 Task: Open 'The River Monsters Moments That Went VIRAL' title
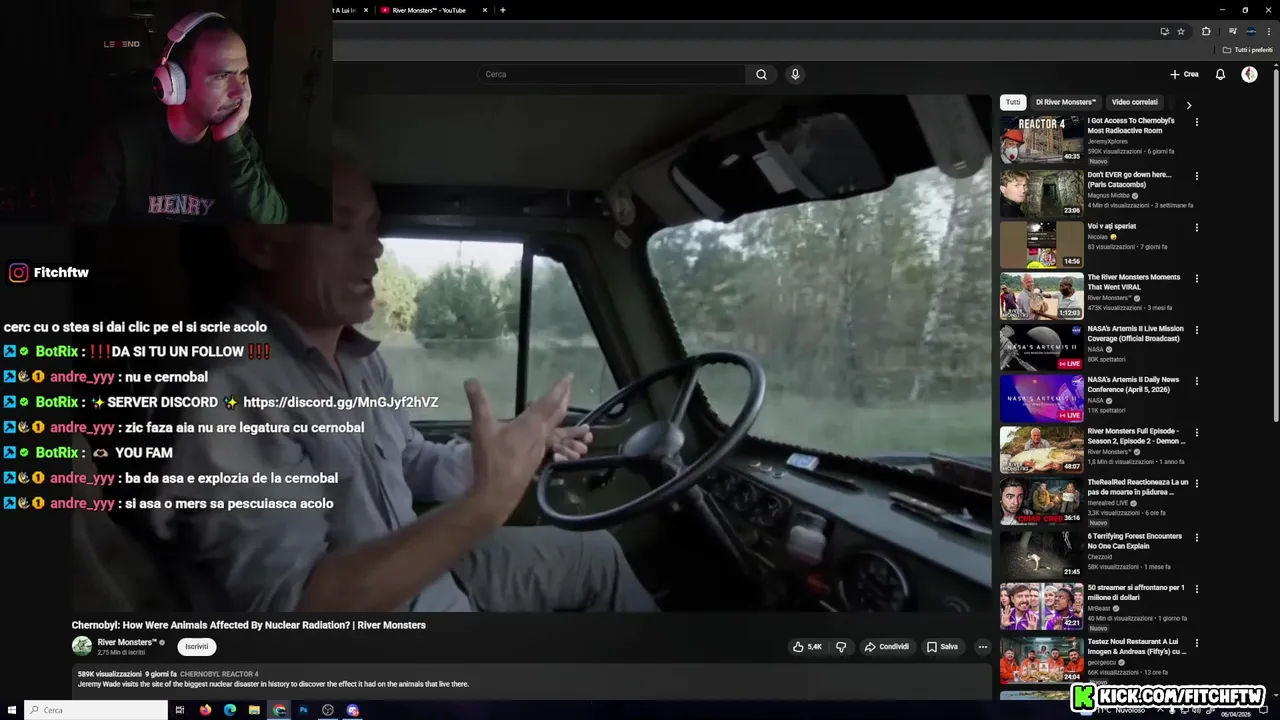point(1134,282)
